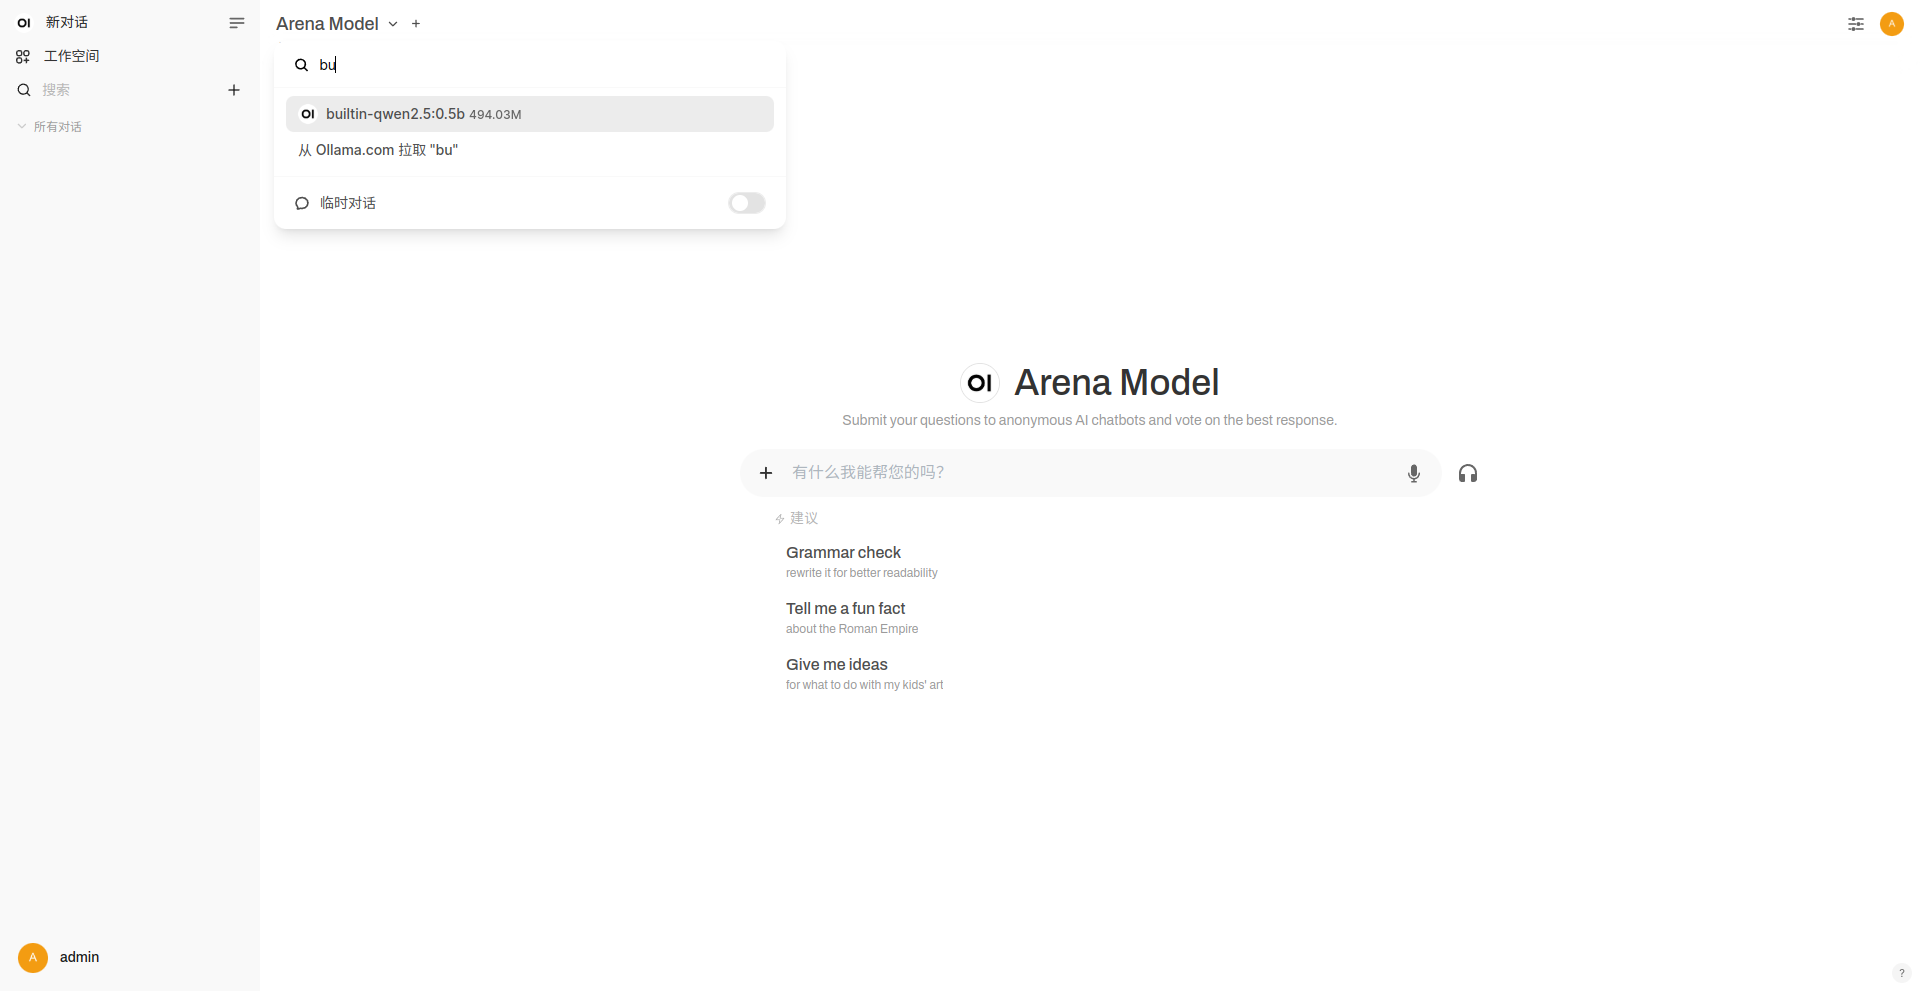Viewport: 1920px width, 991px height.
Task: Open admin user menu at sidebar bottom
Action: click(60, 957)
